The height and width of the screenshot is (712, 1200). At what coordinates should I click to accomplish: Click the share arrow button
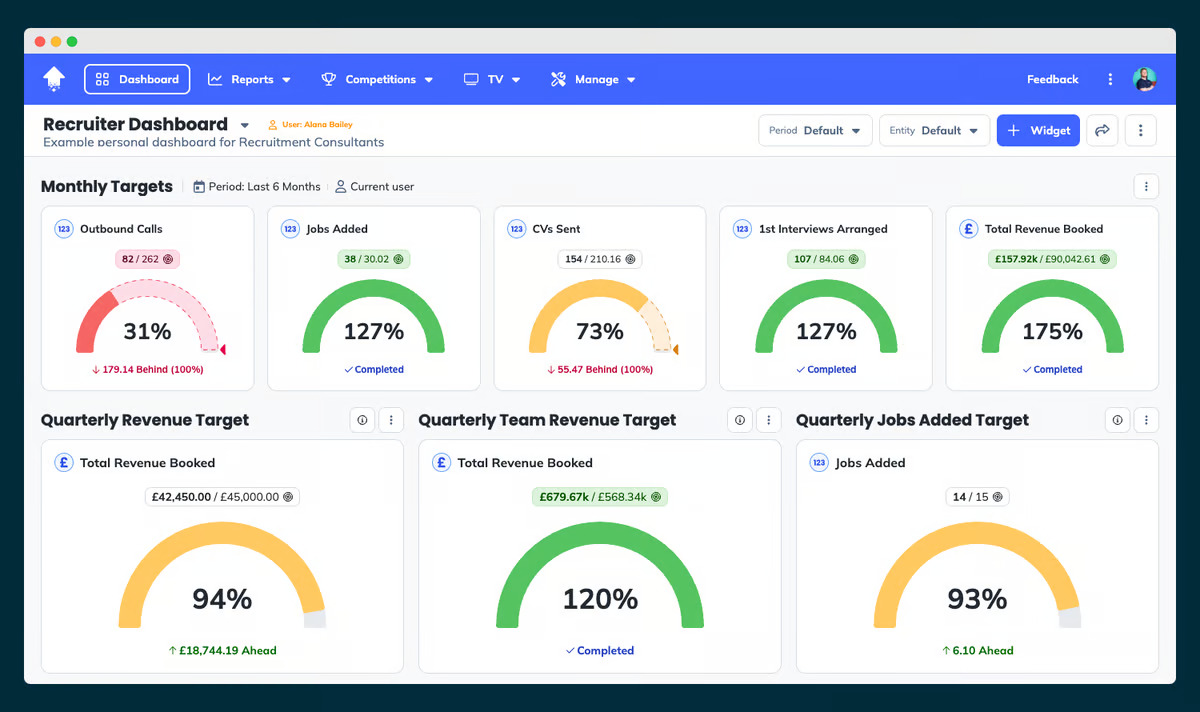tap(1102, 130)
